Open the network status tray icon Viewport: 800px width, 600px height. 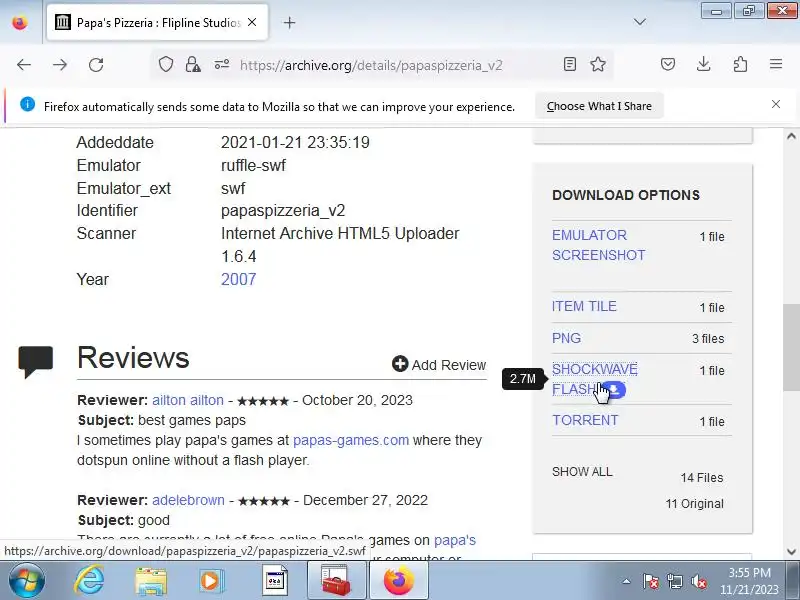(x=674, y=581)
